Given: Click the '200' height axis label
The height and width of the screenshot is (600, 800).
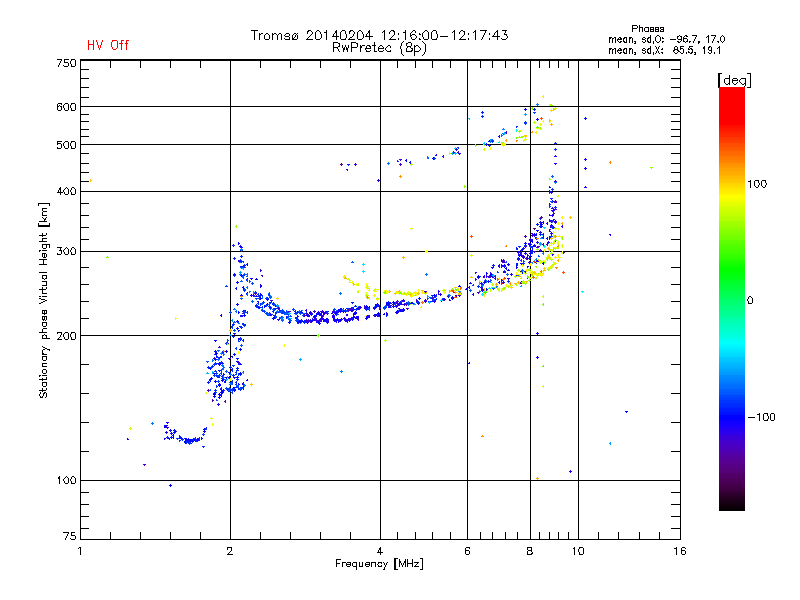Looking at the screenshot, I should pyautogui.click(x=66, y=336).
